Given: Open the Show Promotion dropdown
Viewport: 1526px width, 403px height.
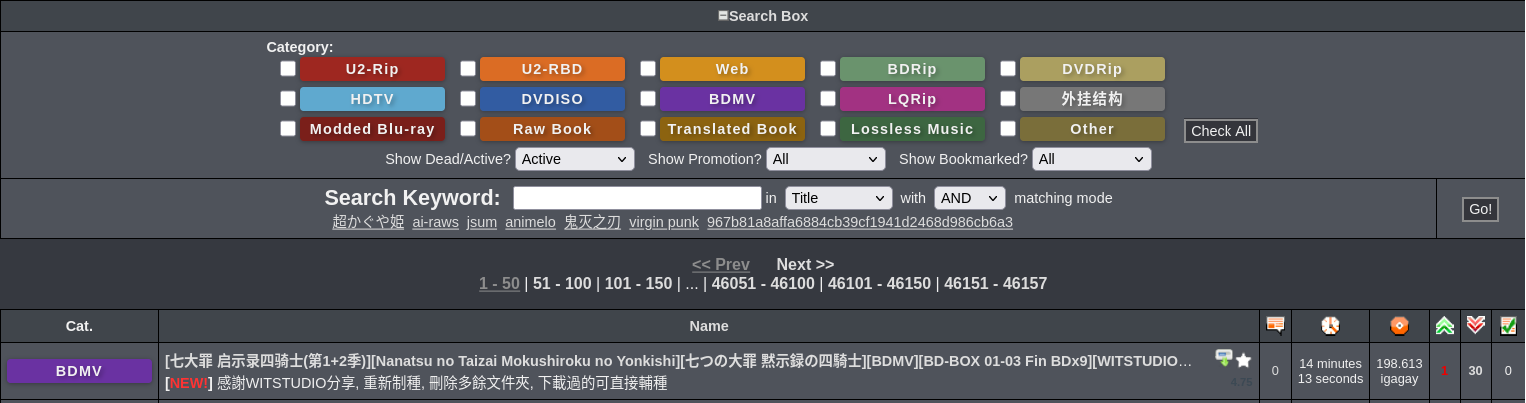Looking at the screenshot, I should pos(826,159).
